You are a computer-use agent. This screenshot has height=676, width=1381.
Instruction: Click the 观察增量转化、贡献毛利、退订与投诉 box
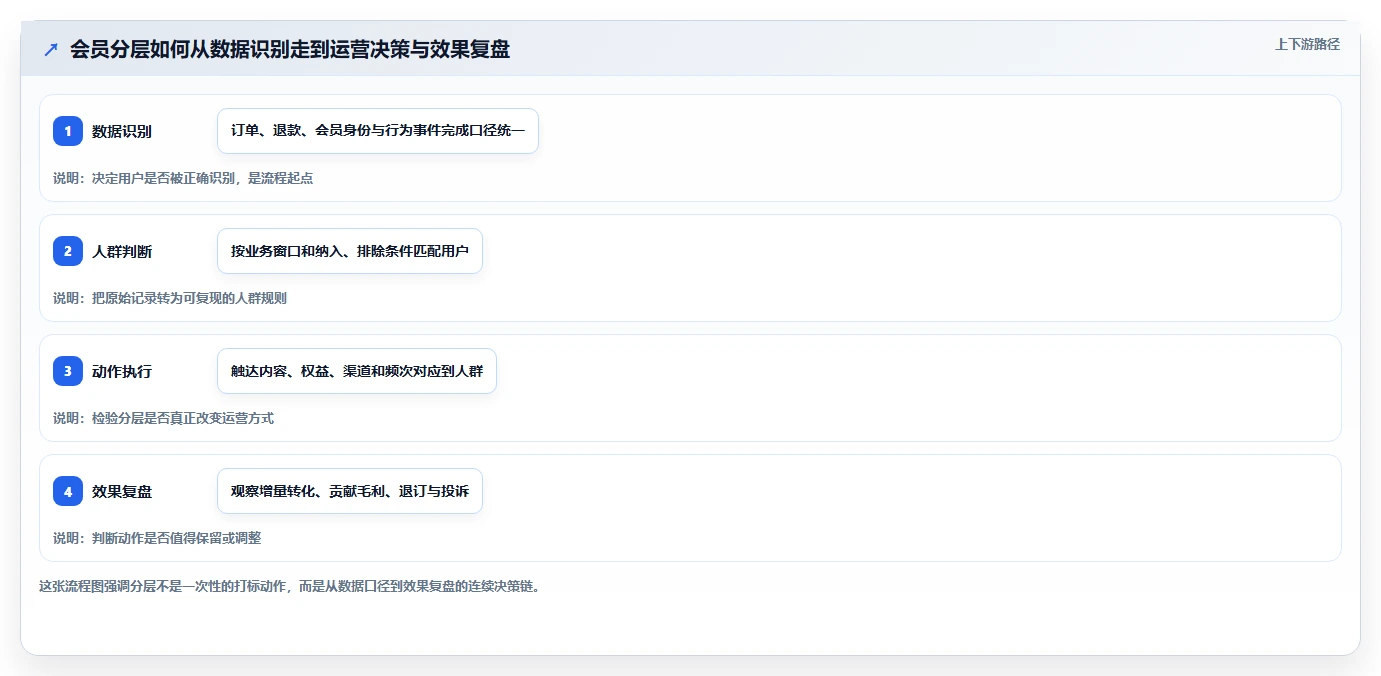[350, 491]
